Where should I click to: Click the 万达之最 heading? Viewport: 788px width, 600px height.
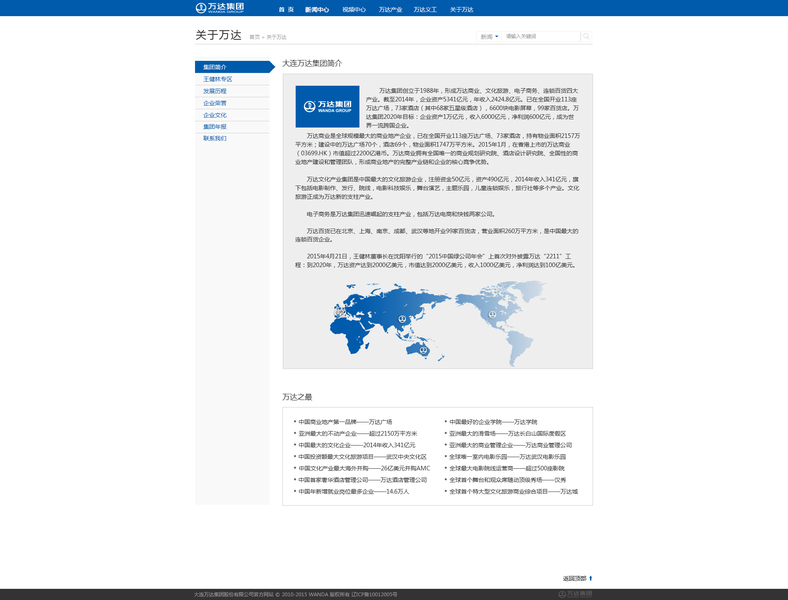pyautogui.click(x=297, y=397)
